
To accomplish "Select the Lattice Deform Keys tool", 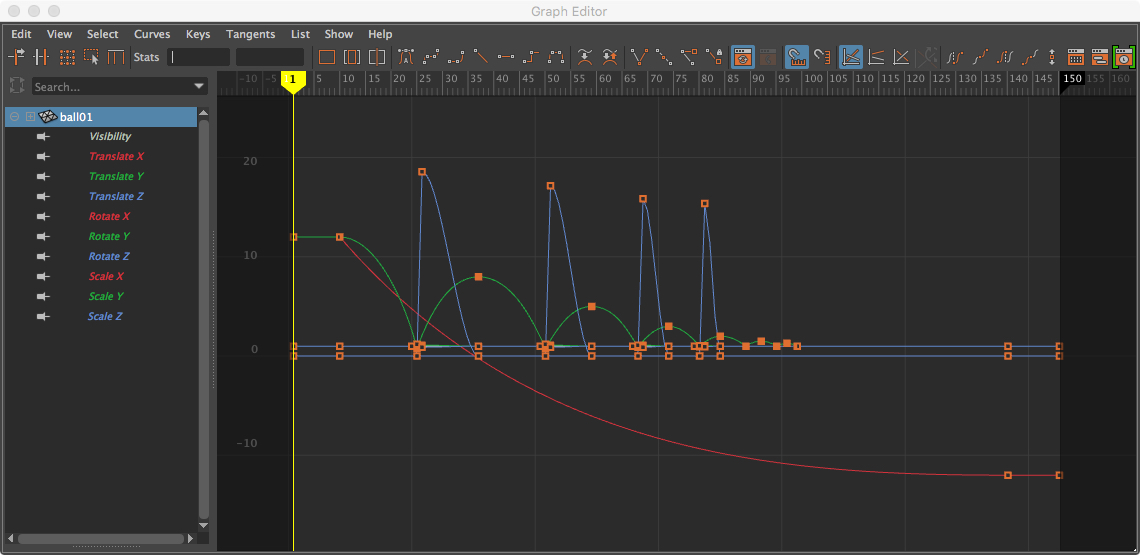I will (x=67, y=57).
